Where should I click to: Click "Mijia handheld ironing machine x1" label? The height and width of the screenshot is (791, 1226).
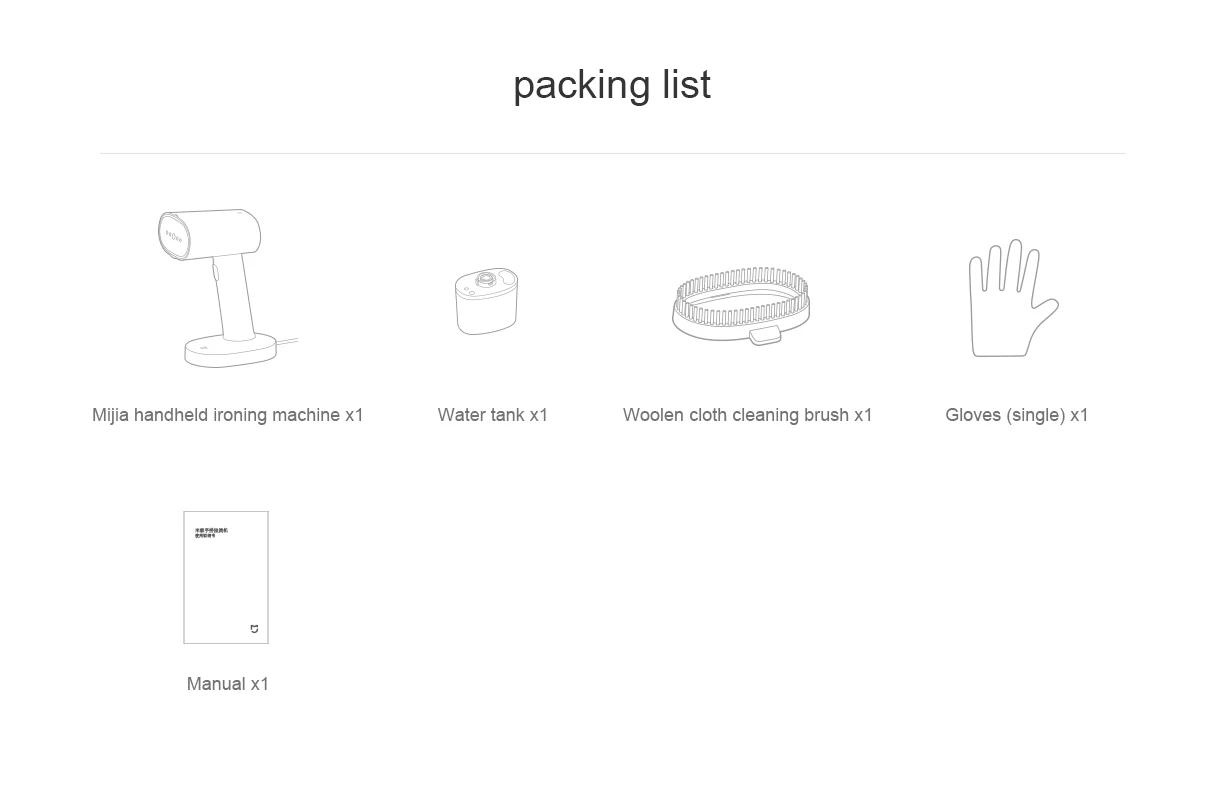pyautogui.click(x=228, y=415)
